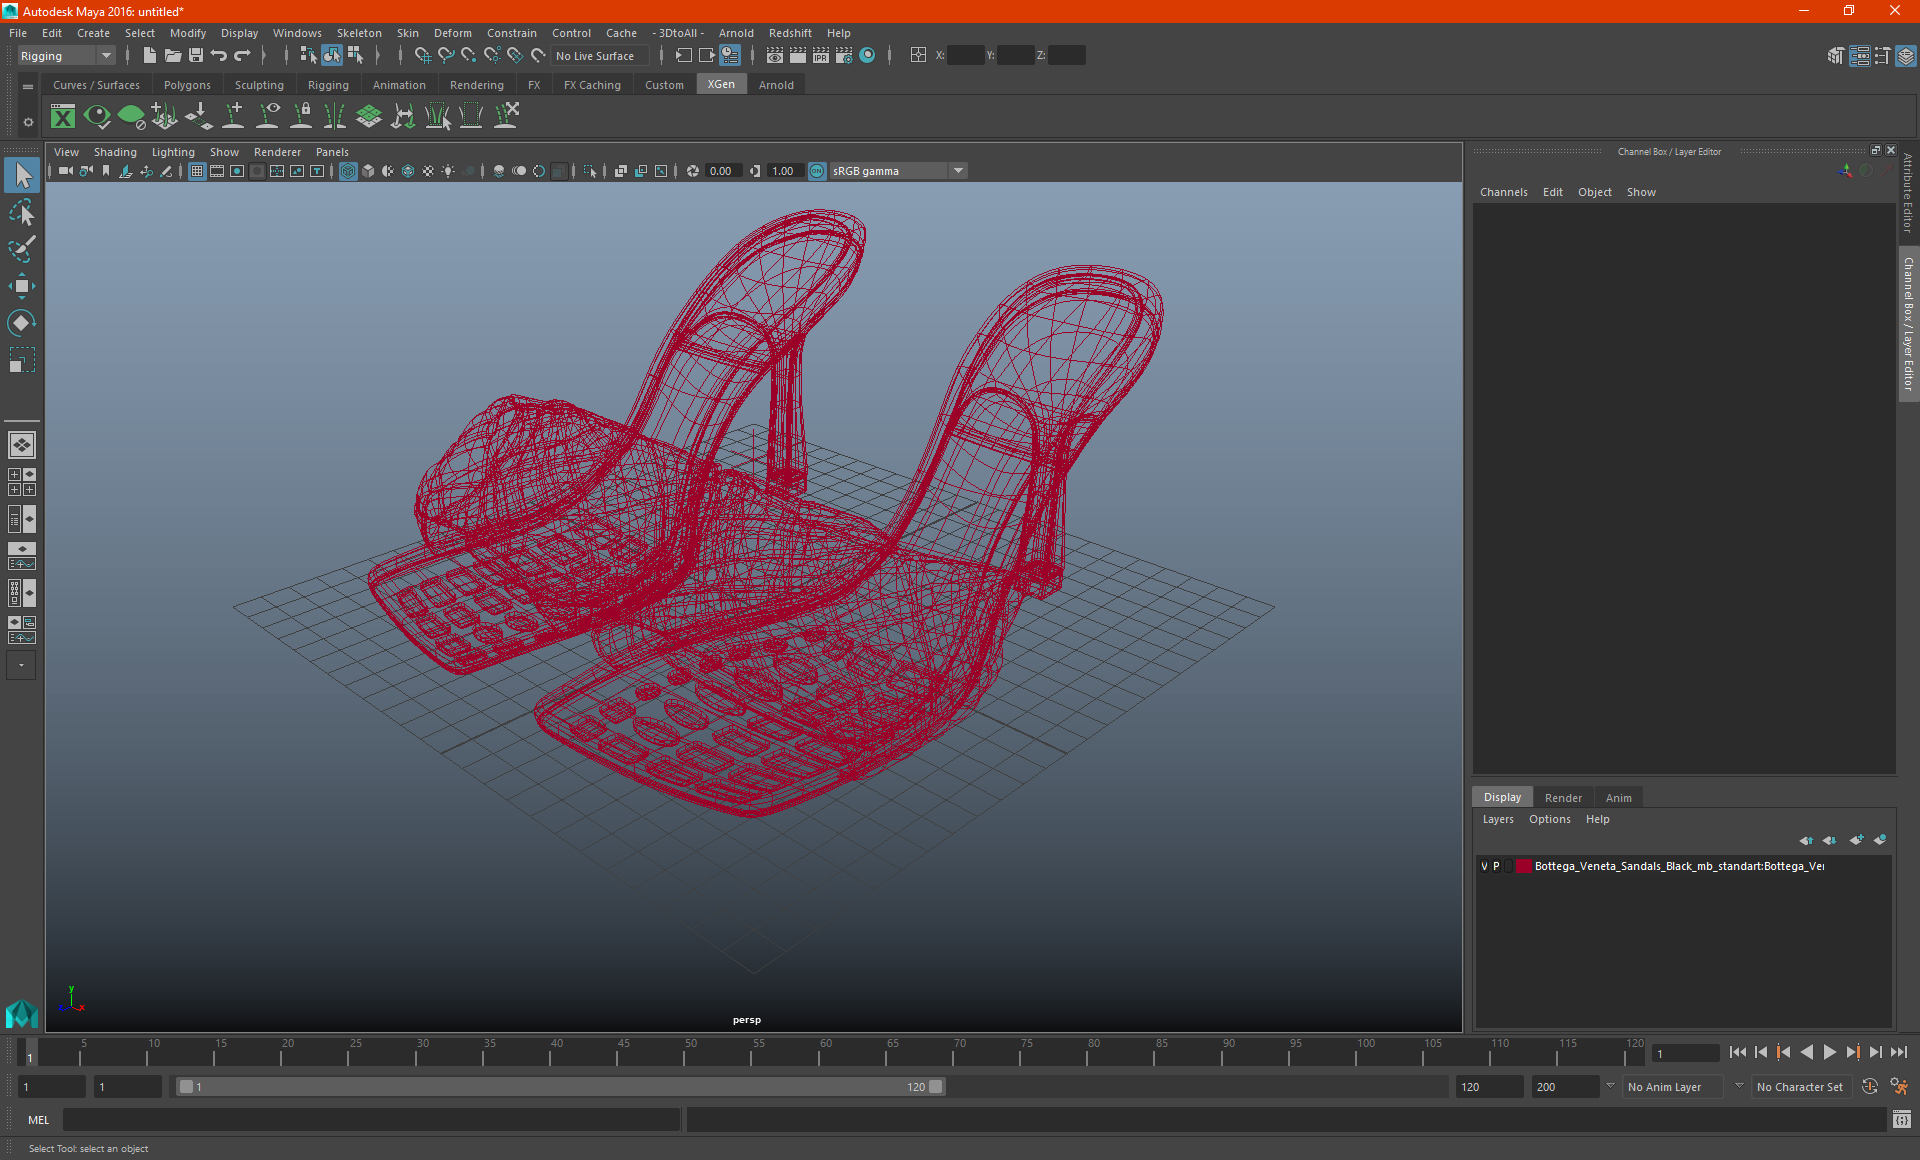Click the Undo arrow icon
Screen dimensions: 1920x1160
(219, 56)
